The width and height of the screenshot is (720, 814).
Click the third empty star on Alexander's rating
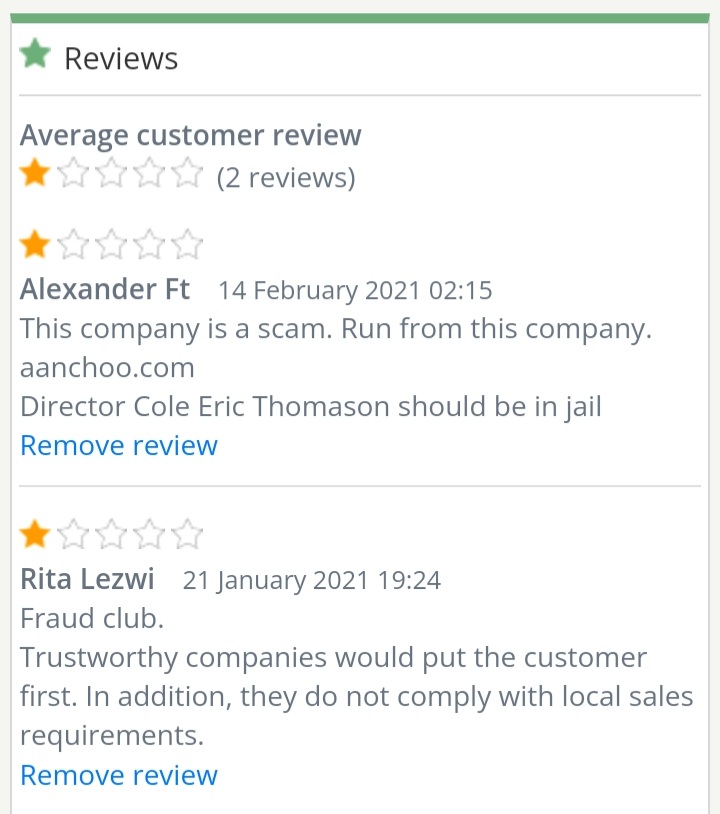(x=110, y=242)
